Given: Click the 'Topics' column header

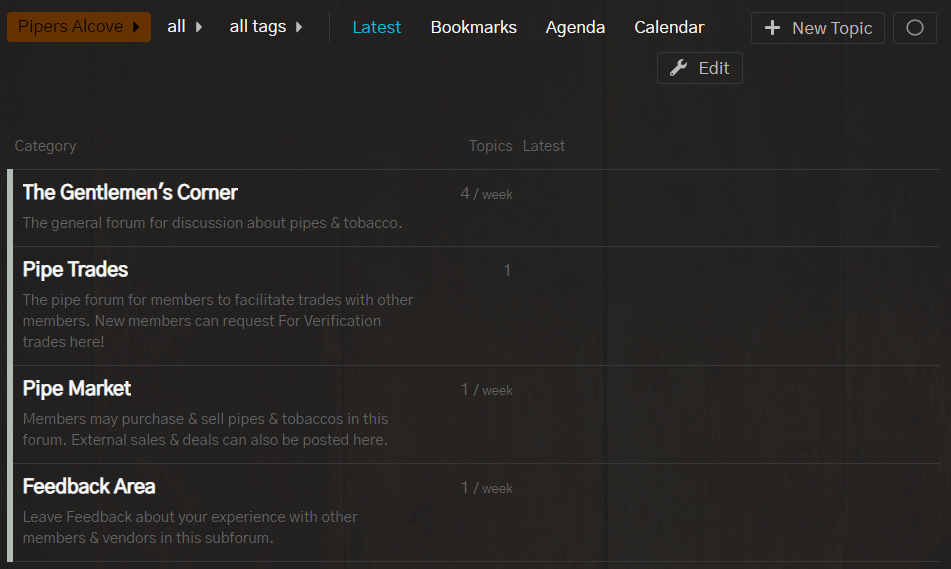Looking at the screenshot, I should 490,146.
